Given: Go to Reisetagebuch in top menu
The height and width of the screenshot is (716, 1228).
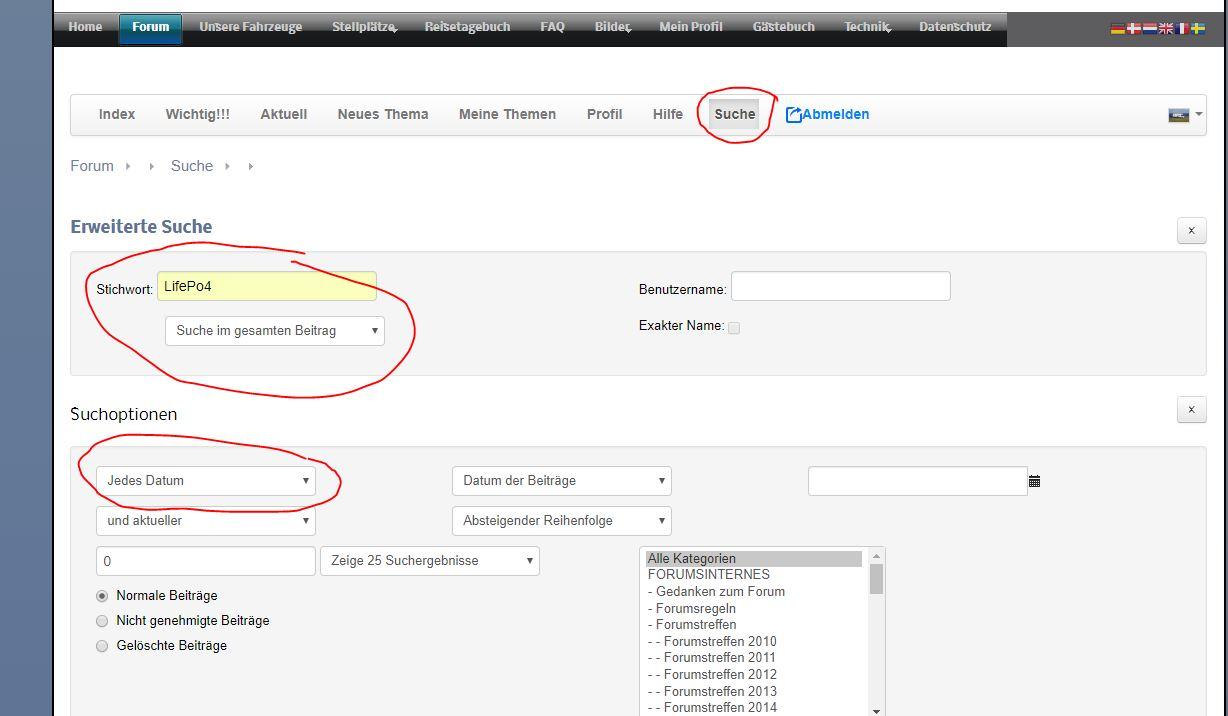Looking at the screenshot, I should tap(467, 27).
